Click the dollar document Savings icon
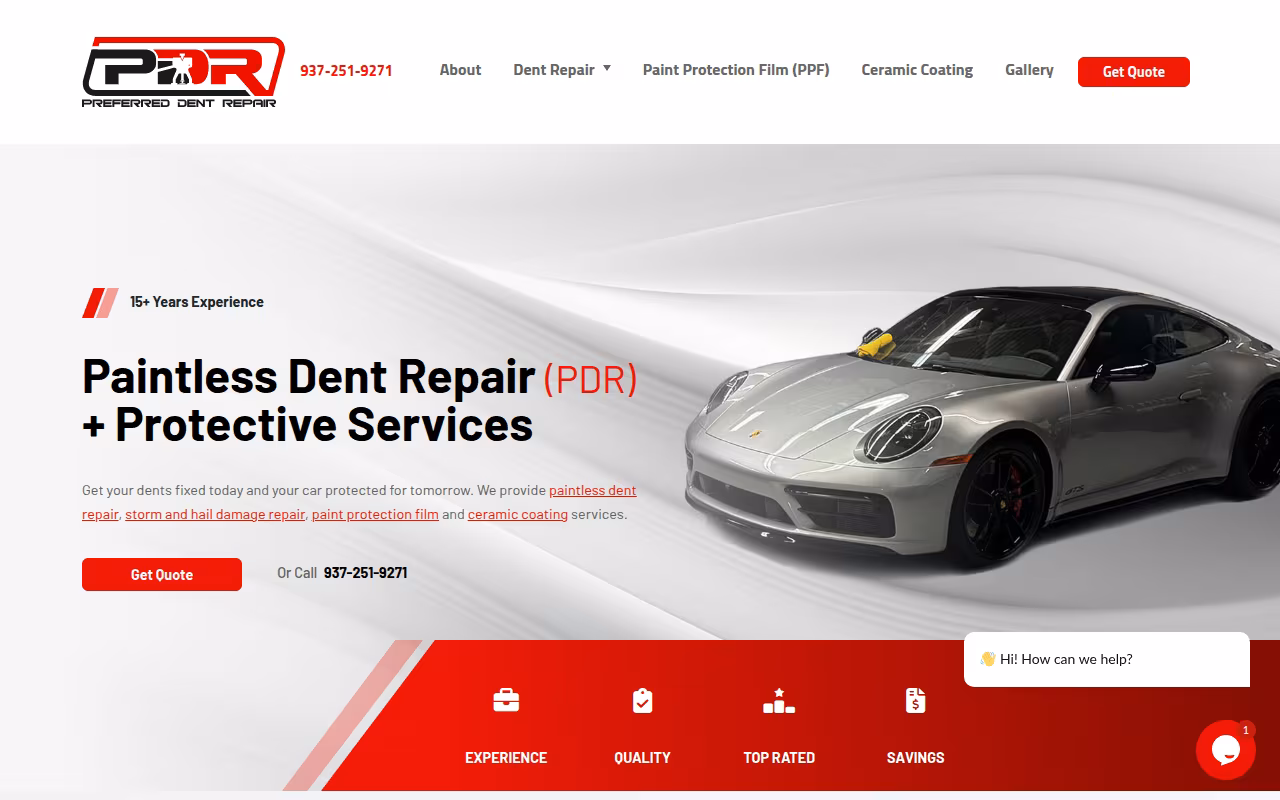The image size is (1280, 800). pyautogui.click(x=915, y=700)
